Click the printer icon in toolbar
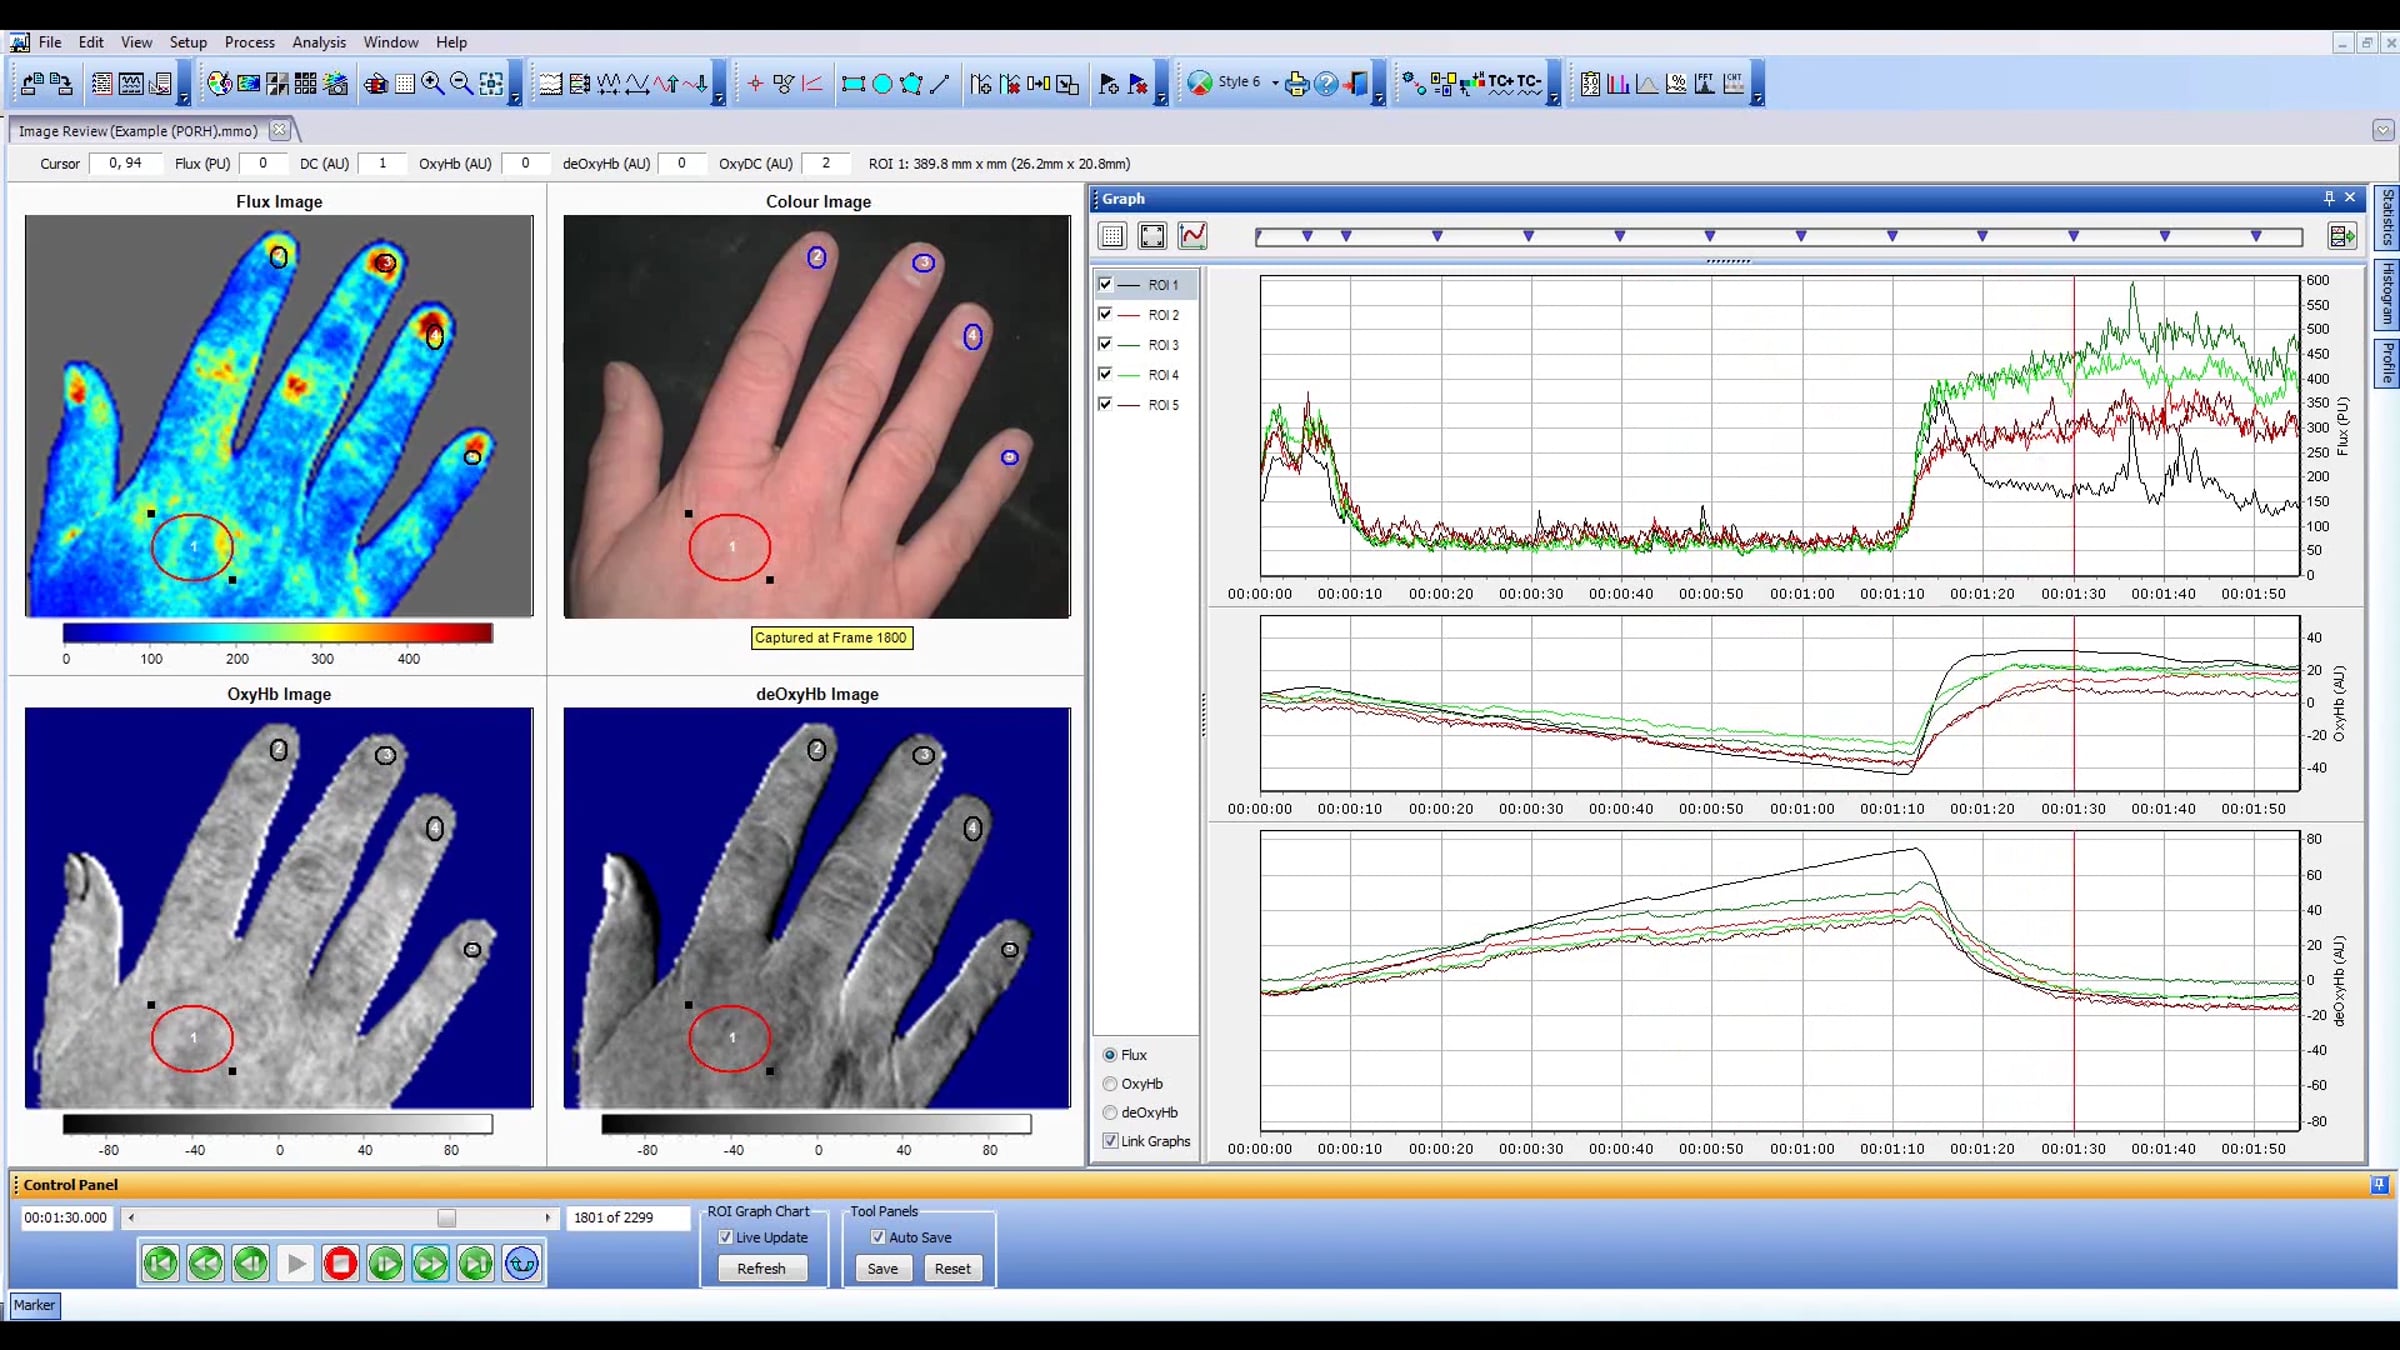The height and width of the screenshot is (1350, 2400). tap(1297, 84)
